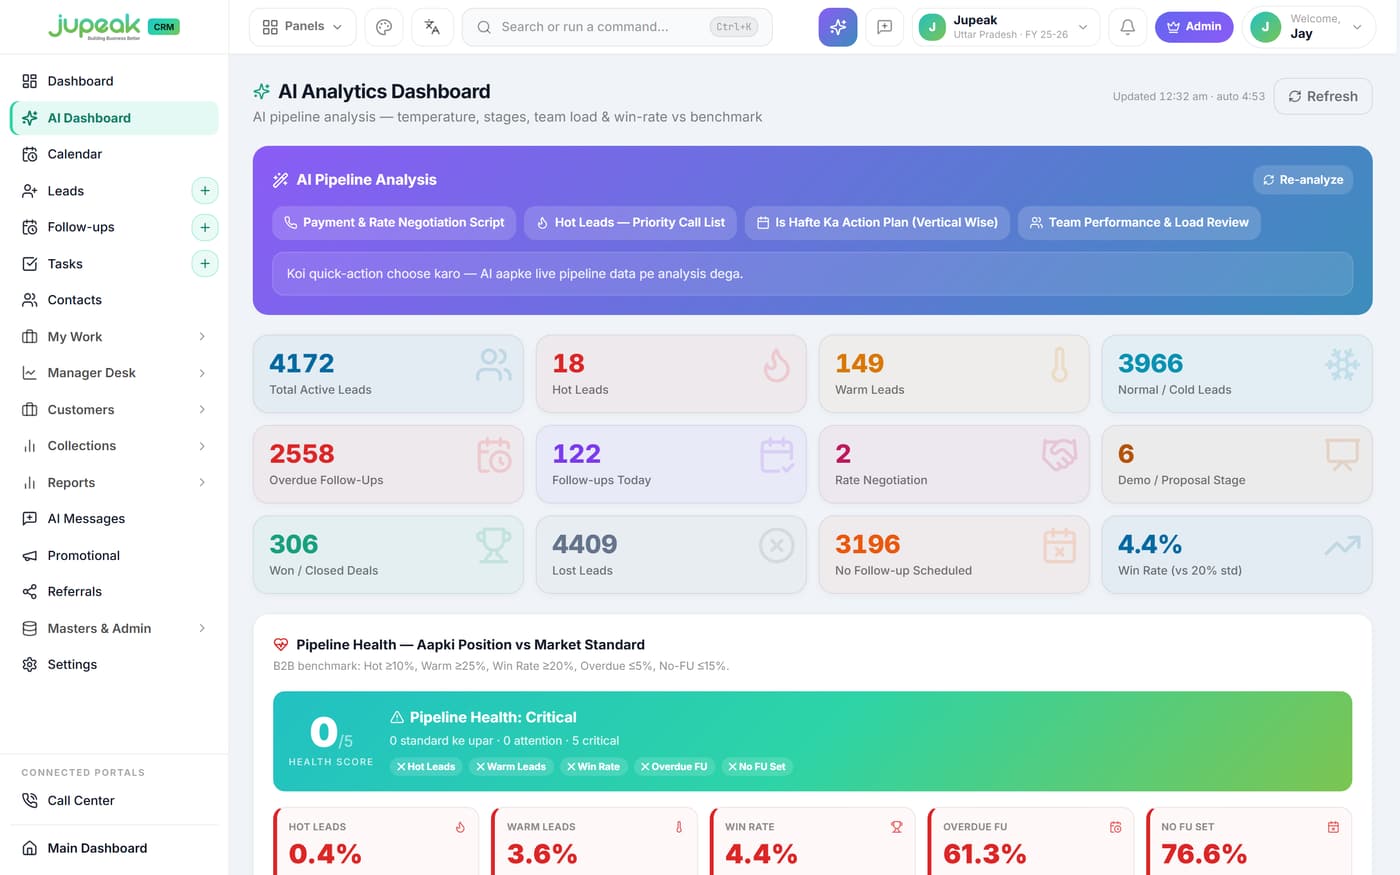Open the Win Rate vs 20% std card
1400x875 pixels.
(x=1237, y=554)
